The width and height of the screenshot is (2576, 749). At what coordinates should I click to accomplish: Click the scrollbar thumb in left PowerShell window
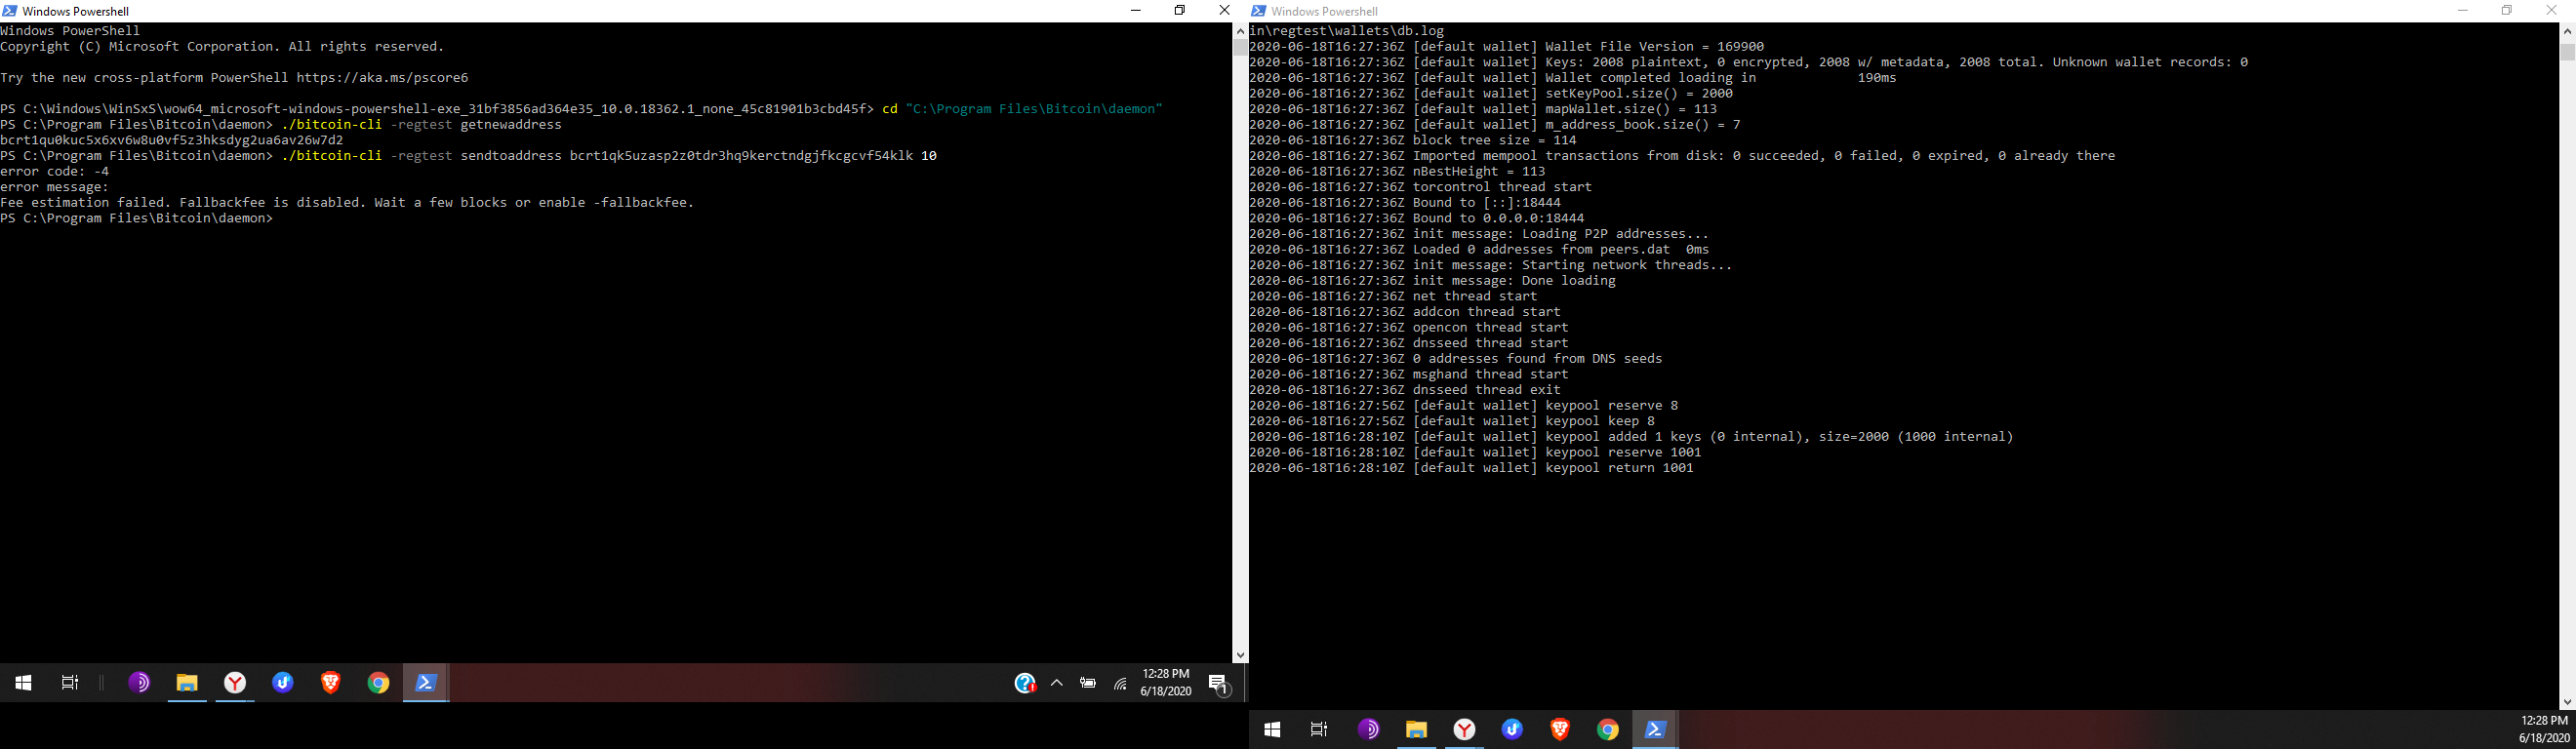pos(1240,47)
